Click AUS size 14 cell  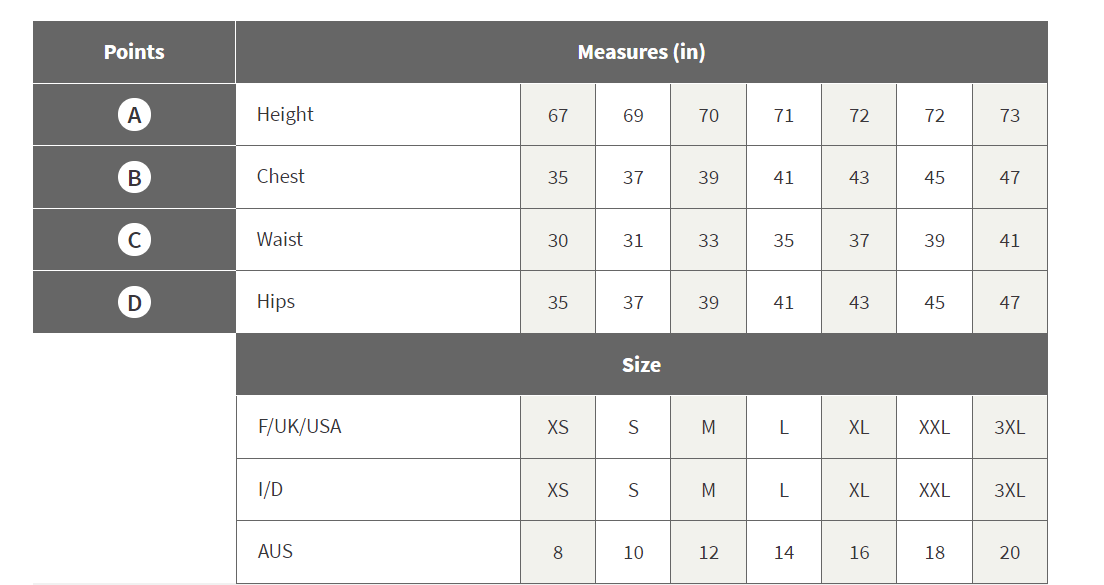coord(784,553)
